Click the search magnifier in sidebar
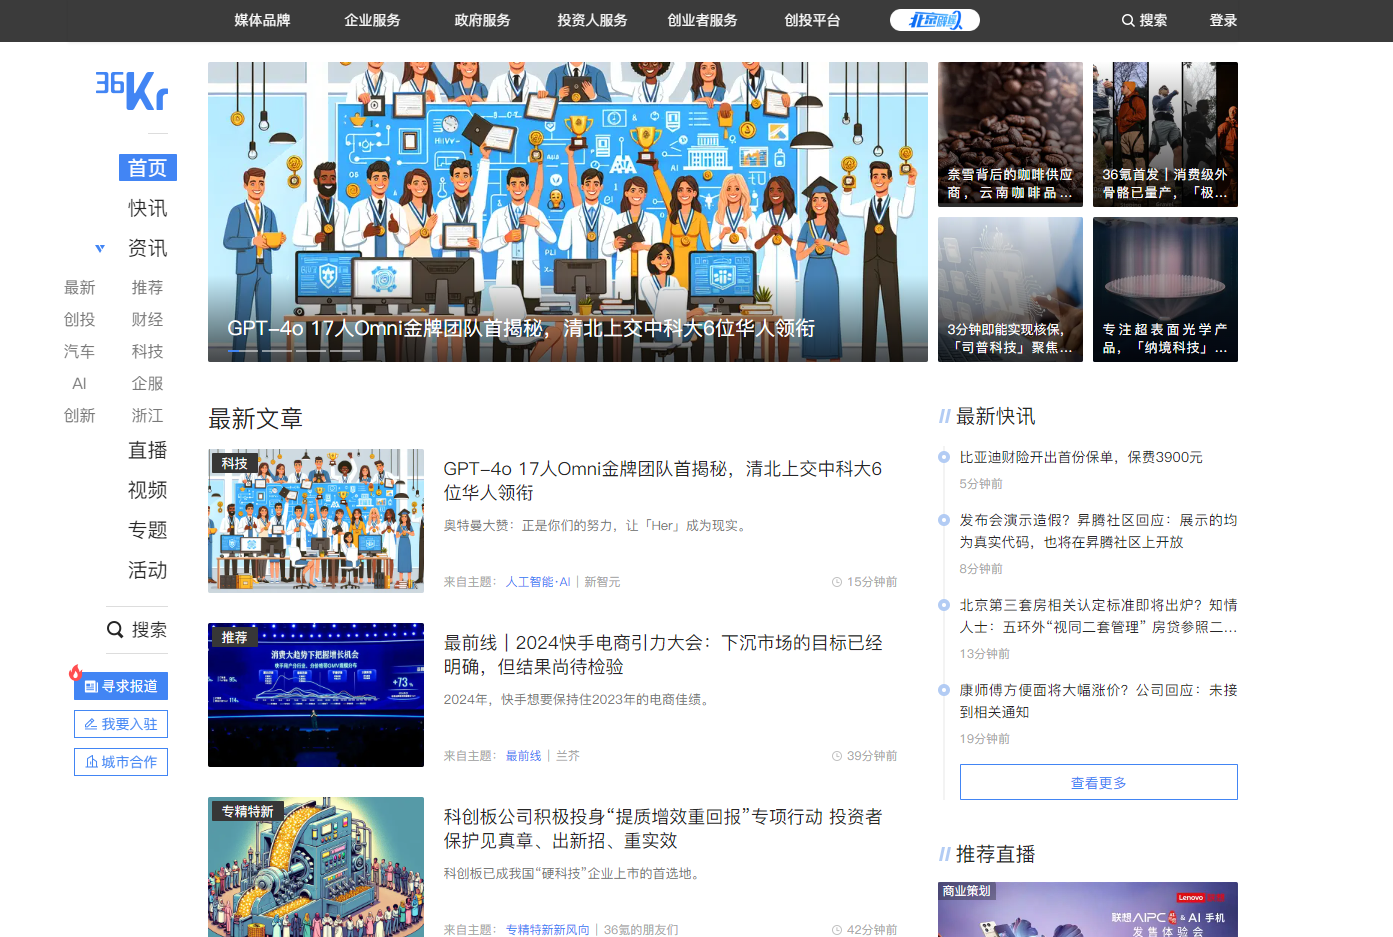Image resolution: width=1393 pixels, height=937 pixels. [x=115, y=630]
